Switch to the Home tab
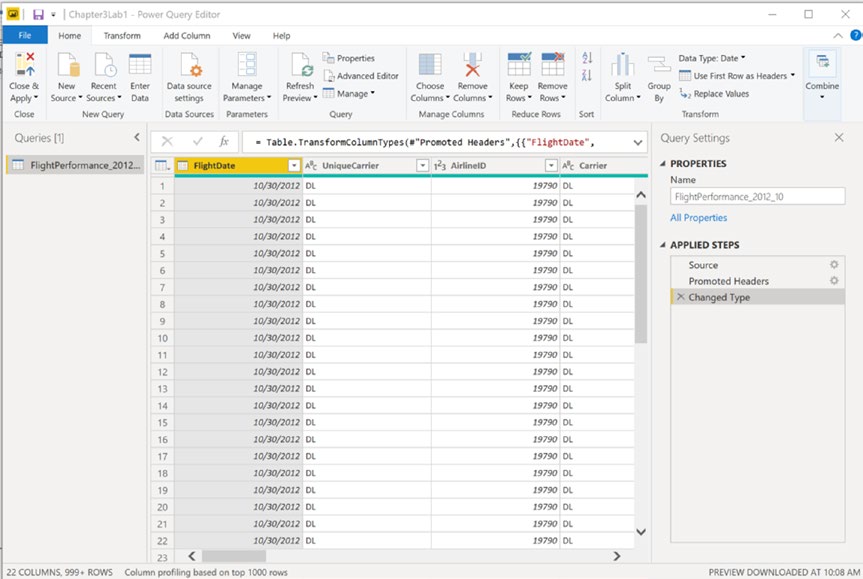Screen dimensions: 863x579 click(x=69, y=36)
